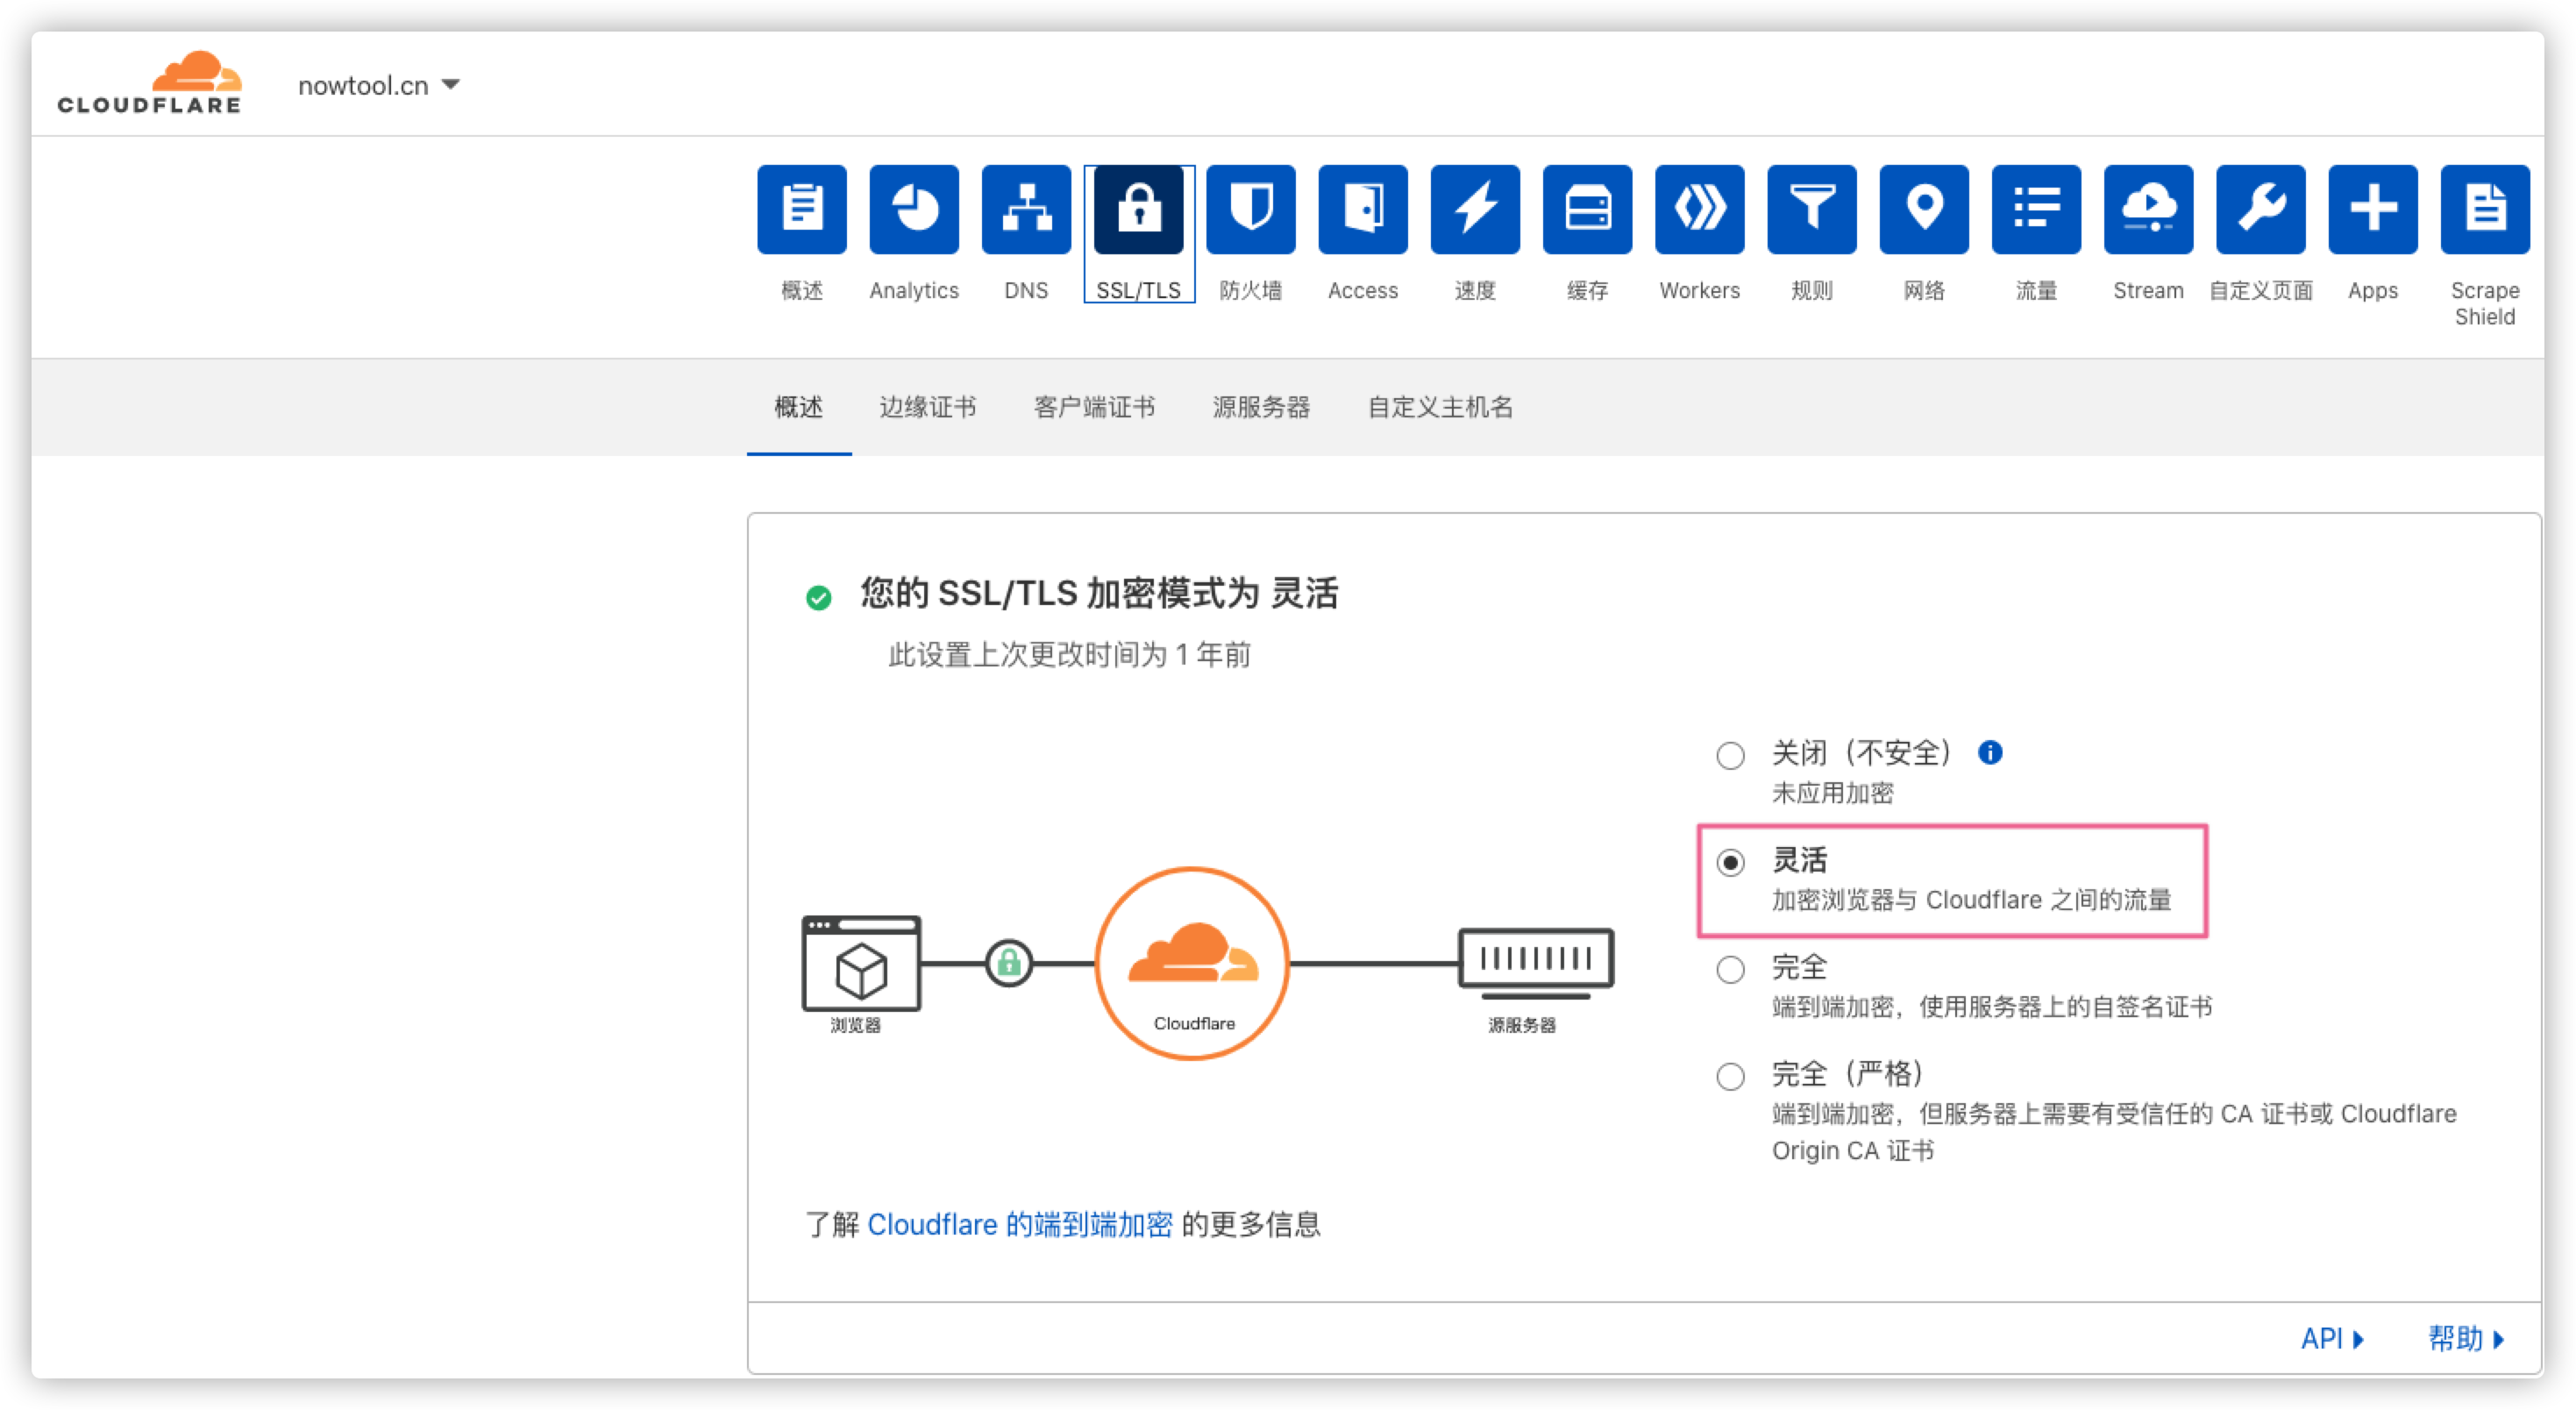
Task: Select the 灵活 radio option
Action: coord(1730,862)
